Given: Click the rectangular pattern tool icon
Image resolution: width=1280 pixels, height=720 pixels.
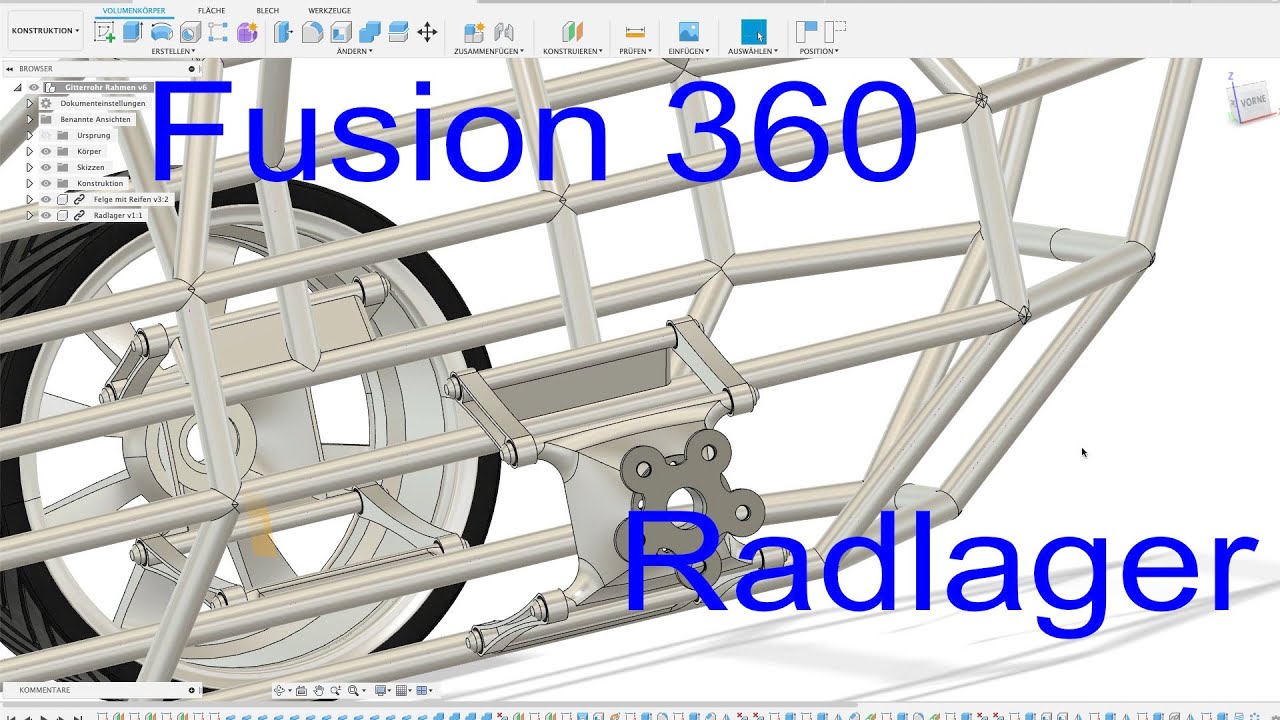Looking at the screenshot, I should pyautogui.click(x=218, y=32).
